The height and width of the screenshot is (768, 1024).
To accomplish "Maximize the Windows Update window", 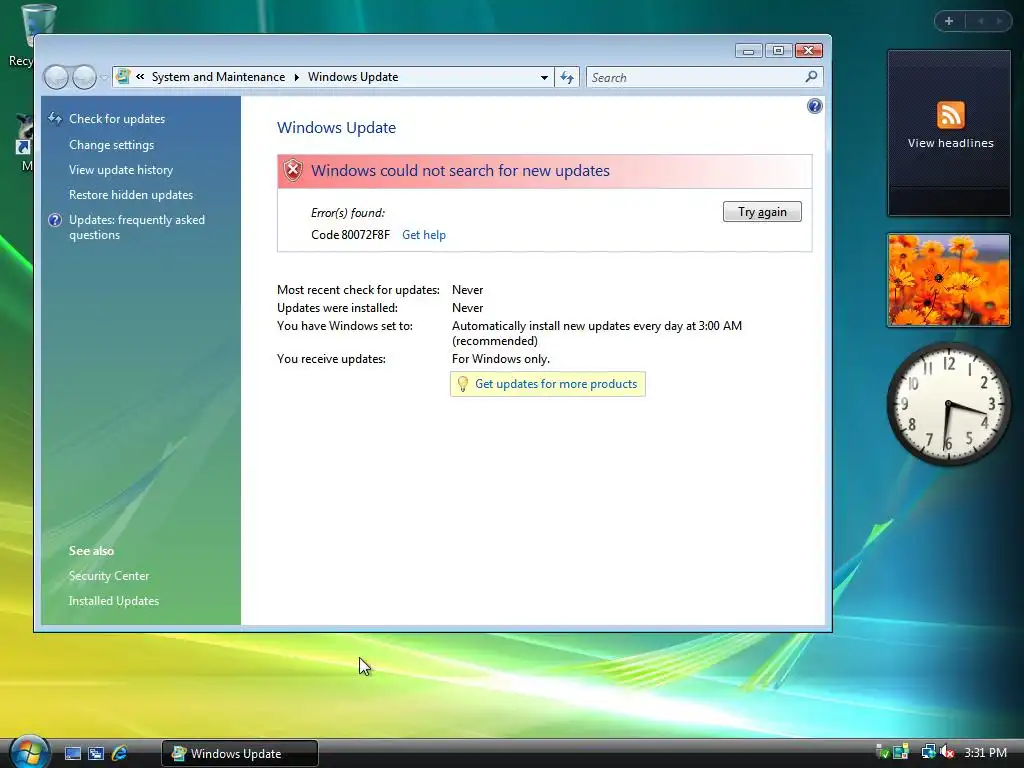I will tap(778, 50).
